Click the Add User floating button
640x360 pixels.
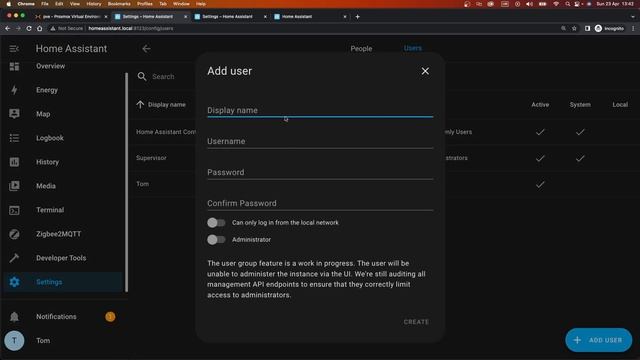pos(598,340)
